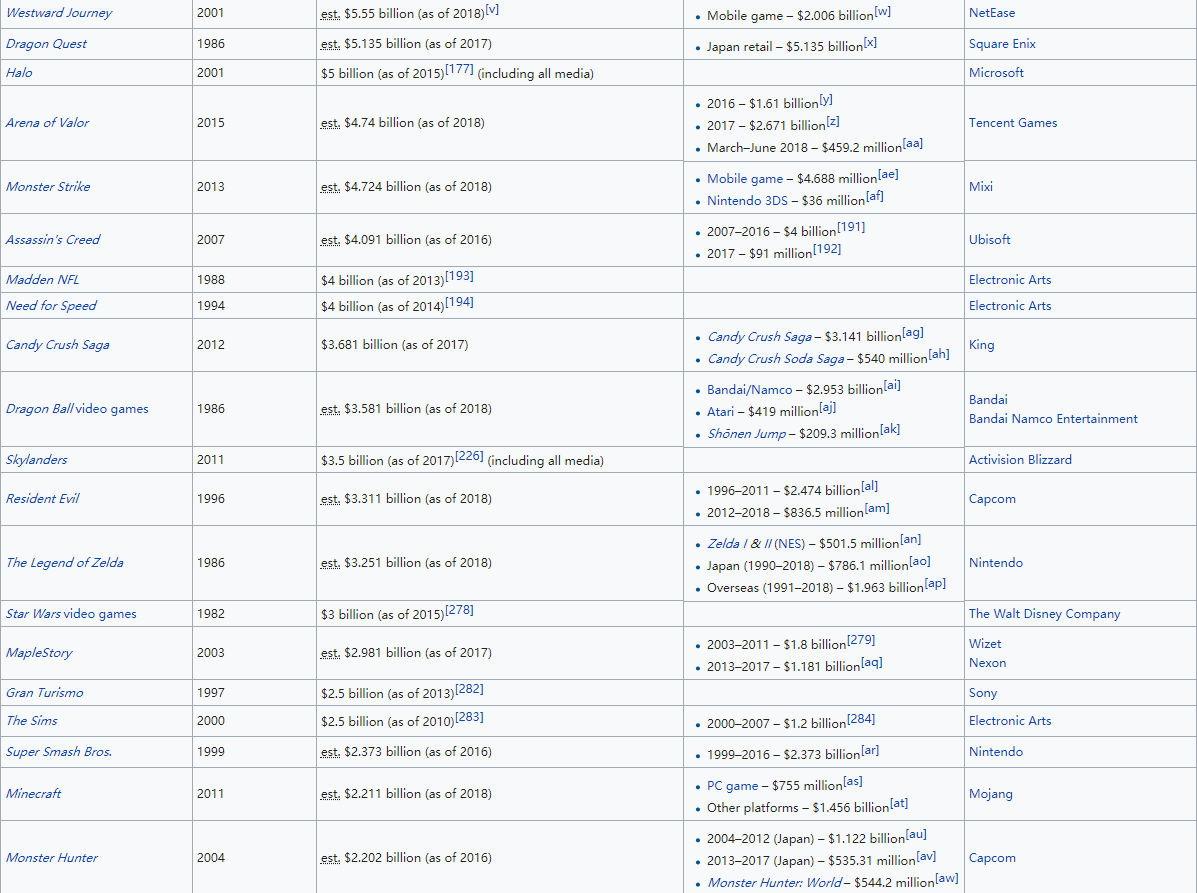
Task: Click the Mojang publisher link
Action: pos(990,794)
